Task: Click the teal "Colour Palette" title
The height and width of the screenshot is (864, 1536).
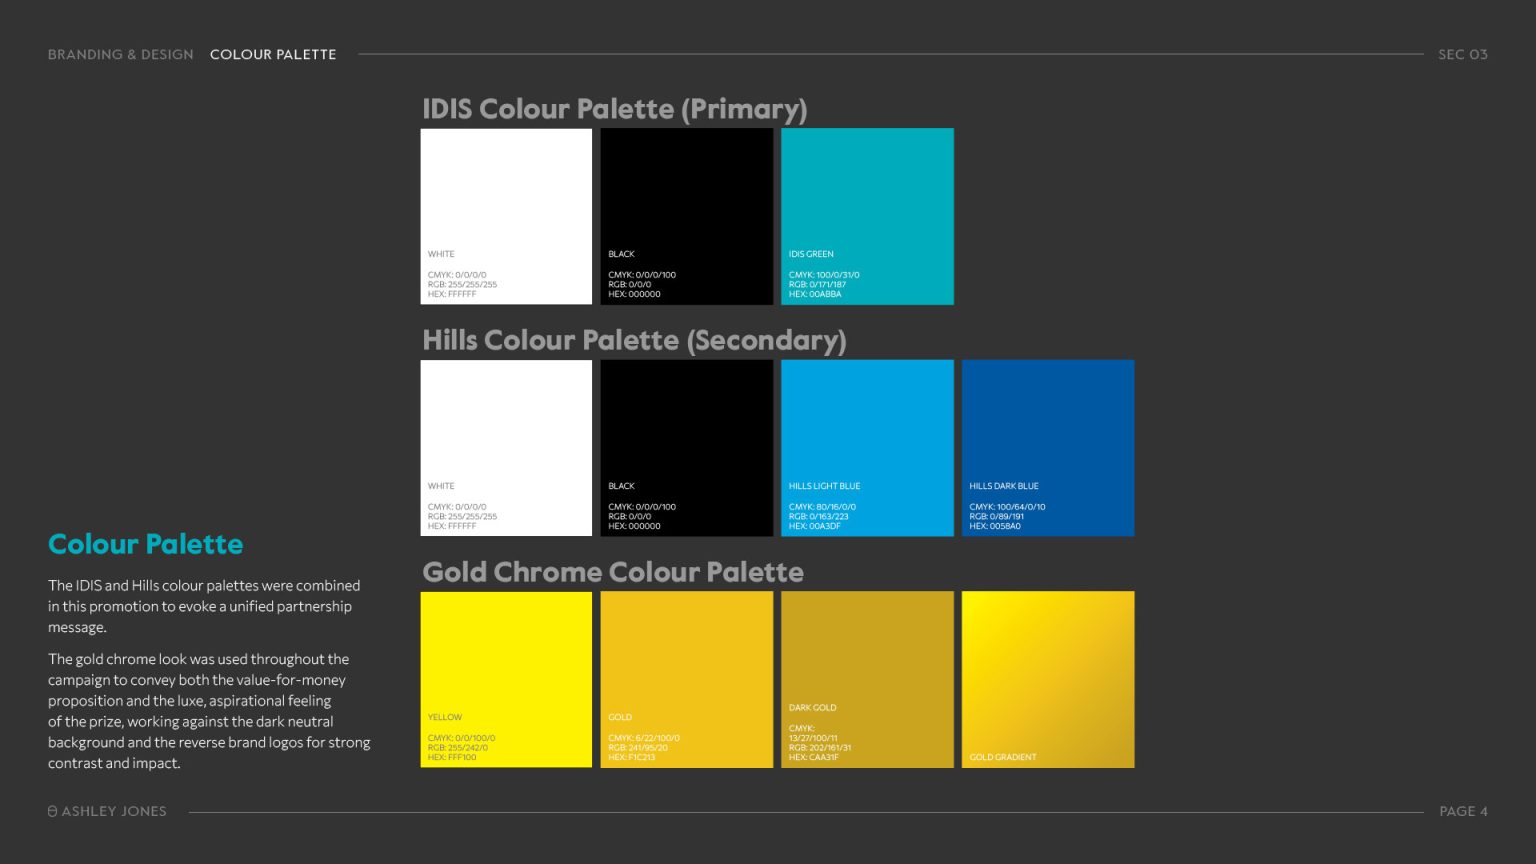Action: click(x=146, y=544)
